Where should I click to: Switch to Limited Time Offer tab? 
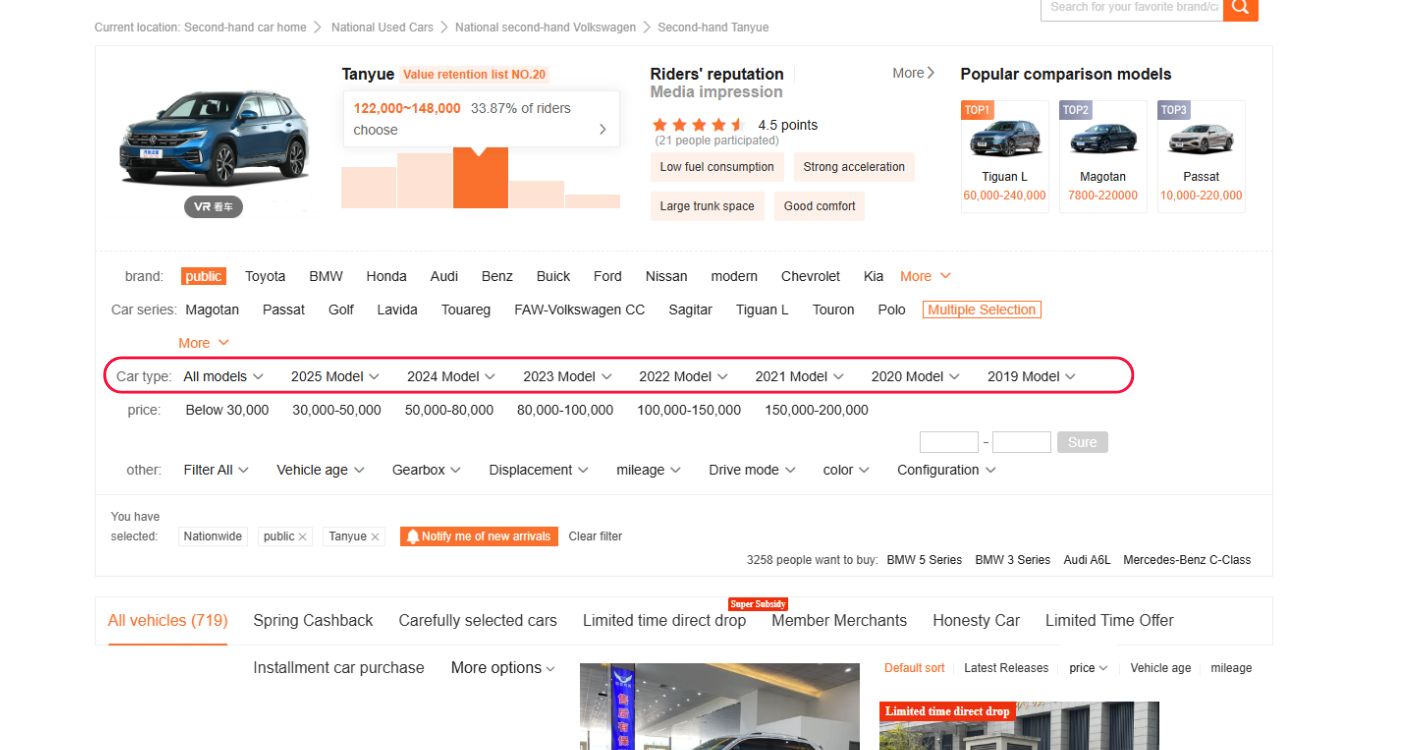point(1109,621)
